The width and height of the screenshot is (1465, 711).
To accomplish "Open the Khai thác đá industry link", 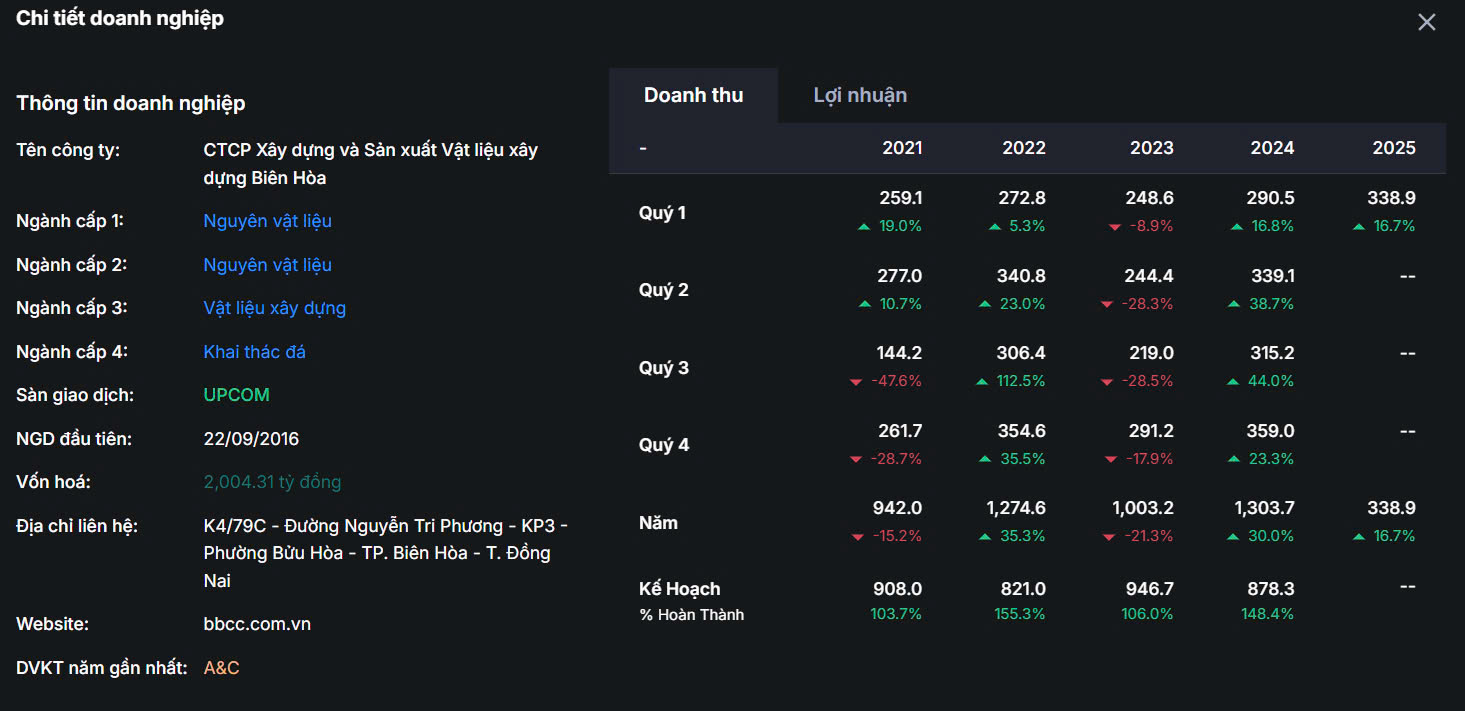I will click(x=254, y=352).
